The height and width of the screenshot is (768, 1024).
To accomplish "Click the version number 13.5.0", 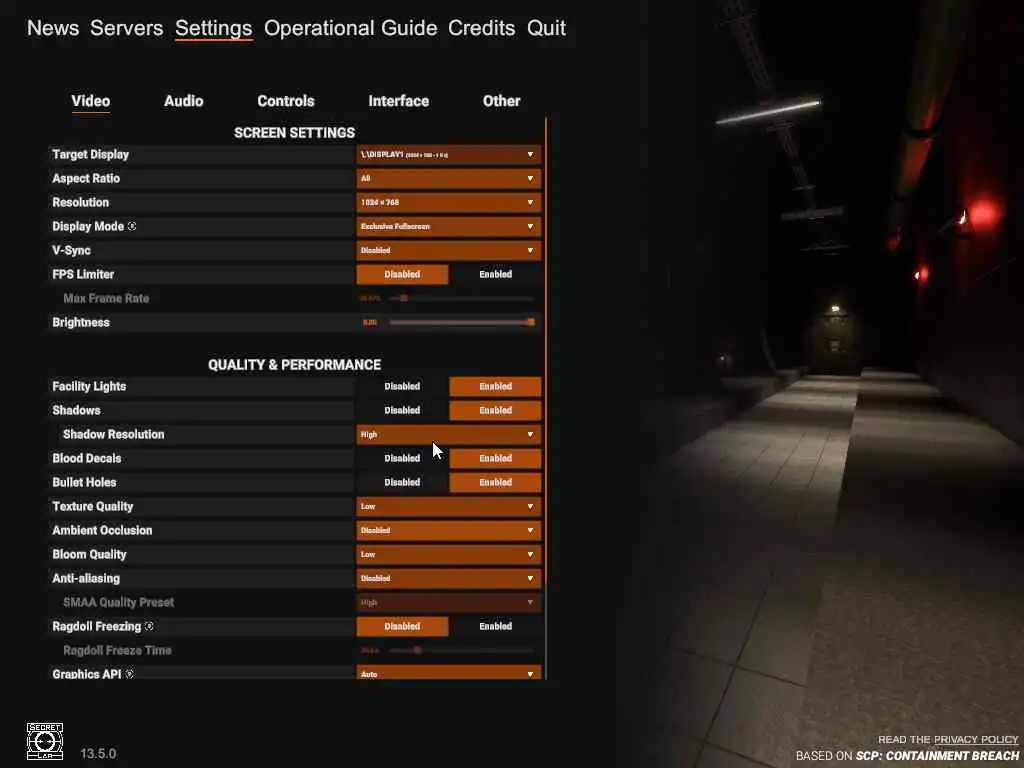I will tap(98, 754).
